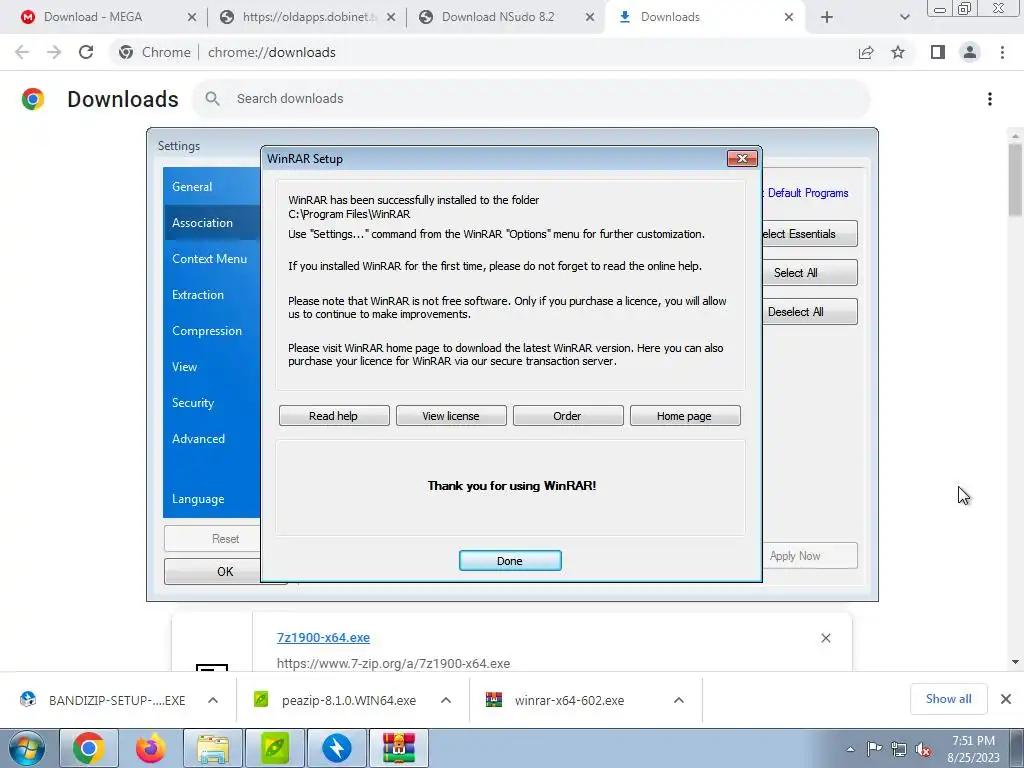Screen dimensions: 1024x768
Task: Open PeaZip from the taskbar
Action: 275,748
